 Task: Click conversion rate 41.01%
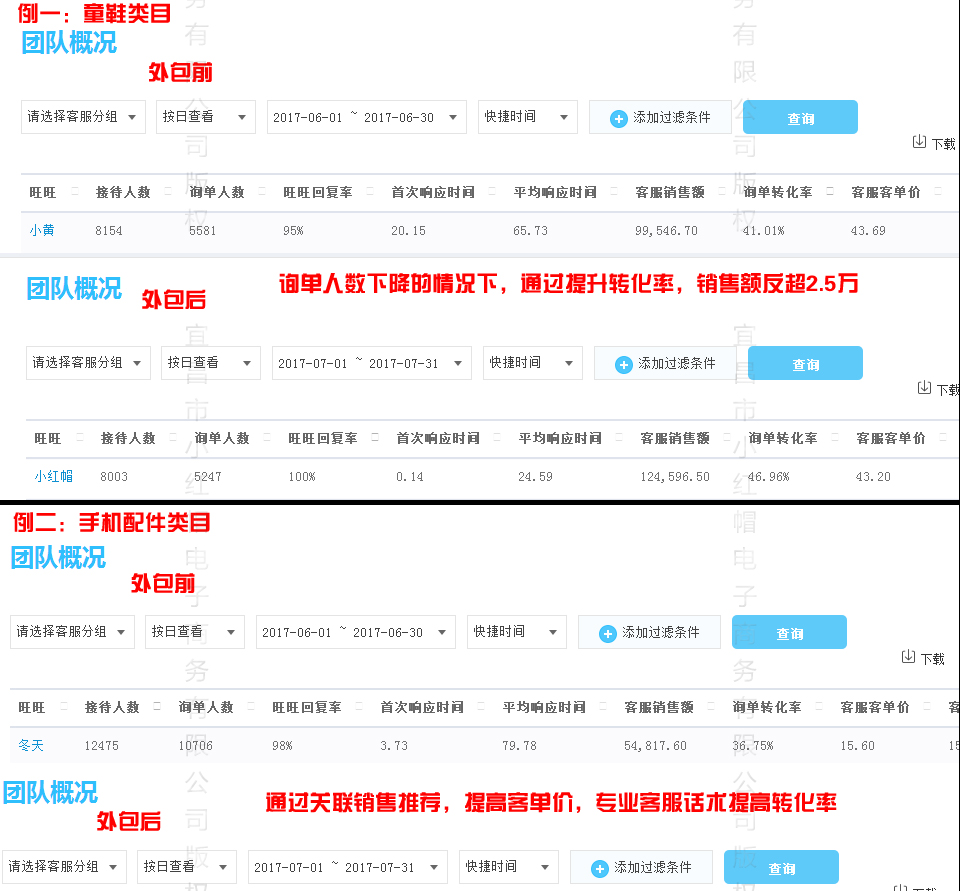(x=763, y=231)
